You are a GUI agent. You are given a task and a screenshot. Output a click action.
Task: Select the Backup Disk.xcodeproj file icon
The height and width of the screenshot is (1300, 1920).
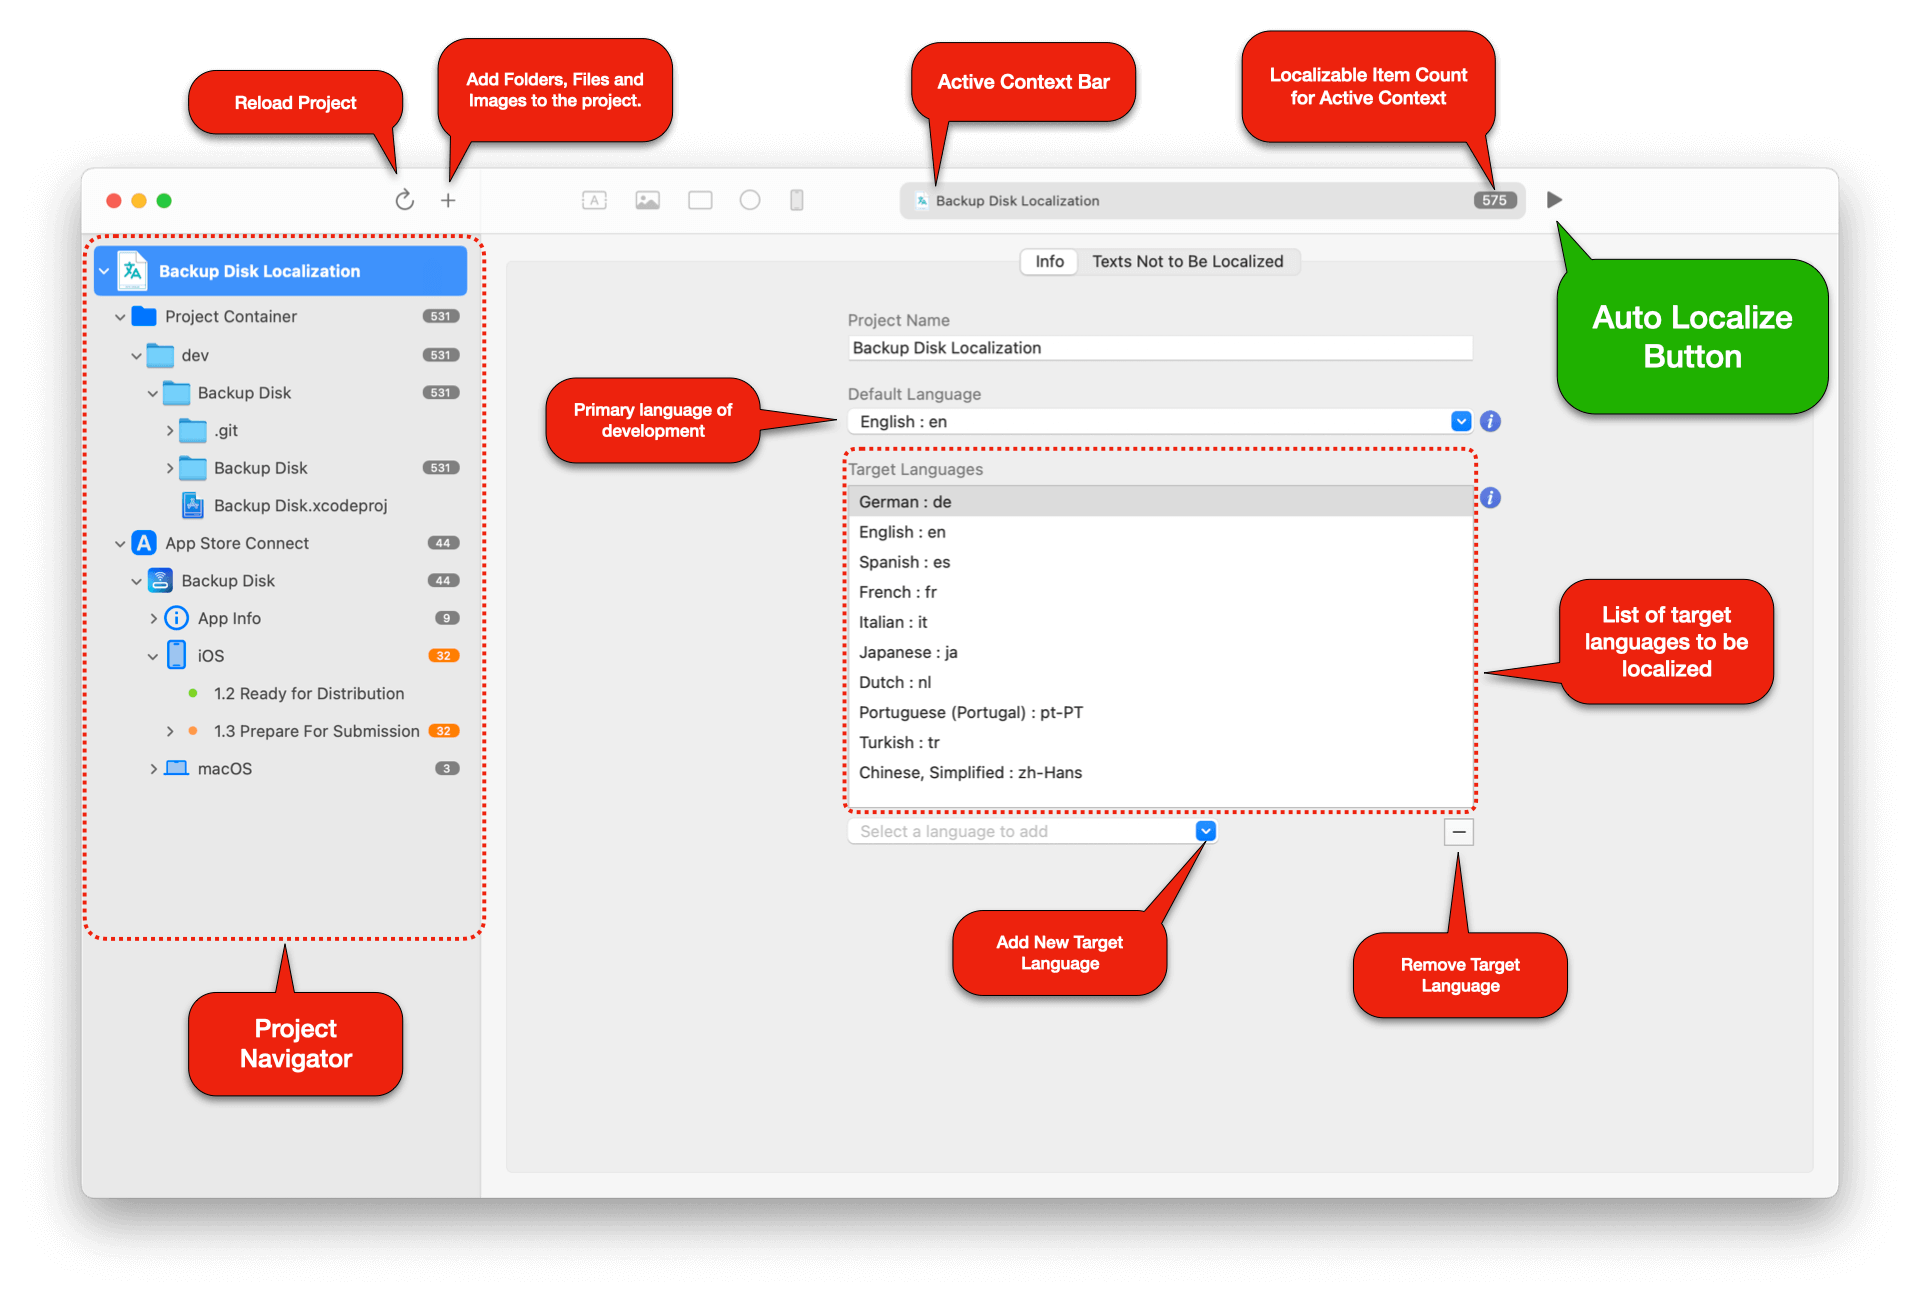point(193,506)
